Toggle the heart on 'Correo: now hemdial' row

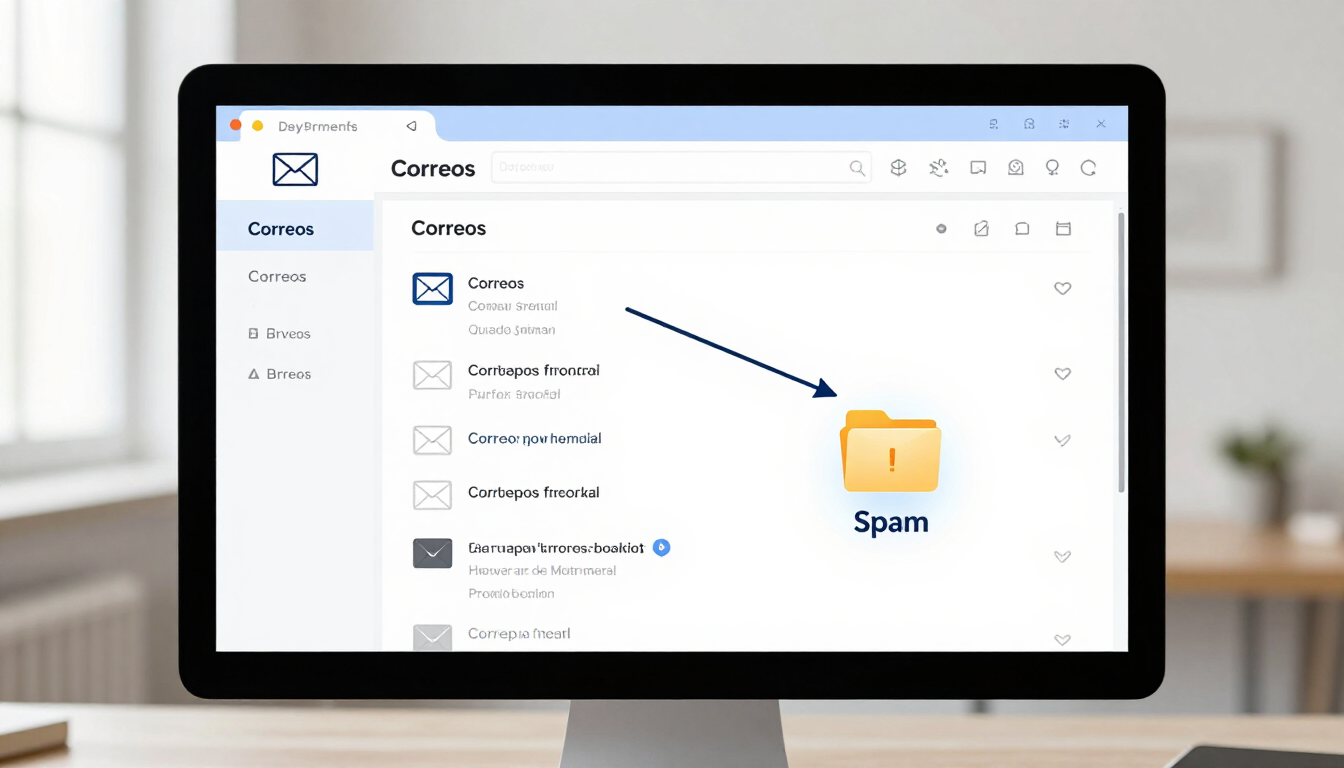(1062, 440)
